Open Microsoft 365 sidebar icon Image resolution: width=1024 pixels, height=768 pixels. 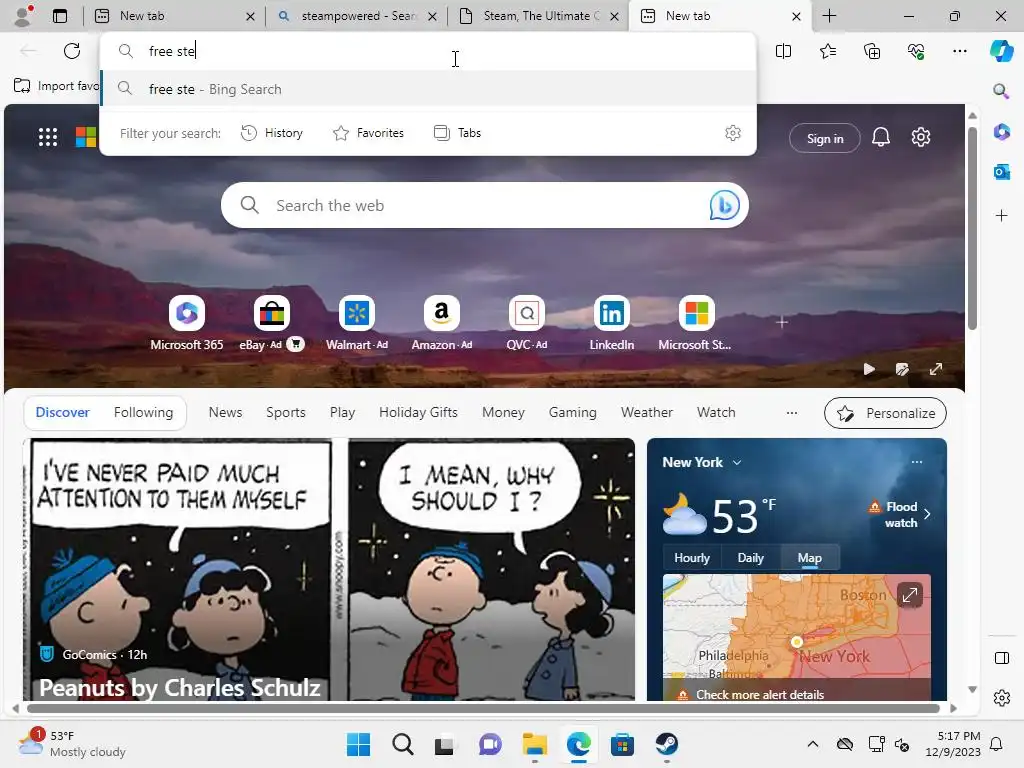coord(1001,131)
